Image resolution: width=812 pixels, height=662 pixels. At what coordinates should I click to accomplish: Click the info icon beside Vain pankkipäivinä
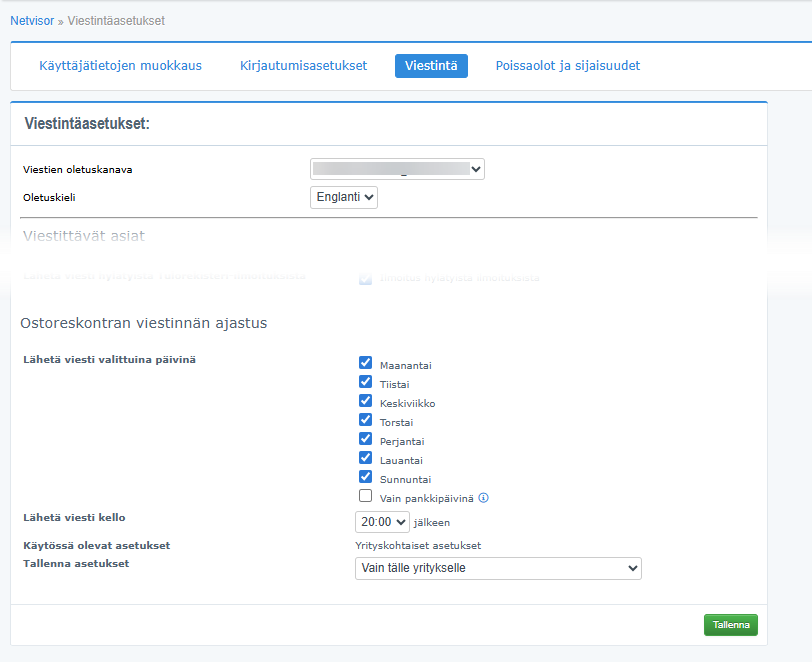tap(483, 498)
